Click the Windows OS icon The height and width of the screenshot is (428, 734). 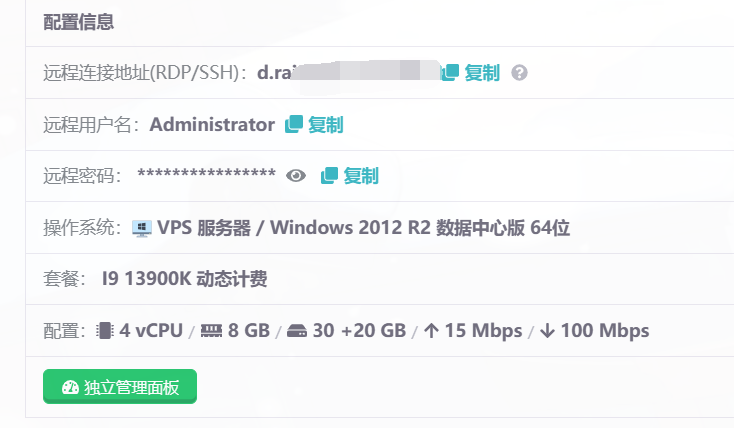tap(142, 228)
